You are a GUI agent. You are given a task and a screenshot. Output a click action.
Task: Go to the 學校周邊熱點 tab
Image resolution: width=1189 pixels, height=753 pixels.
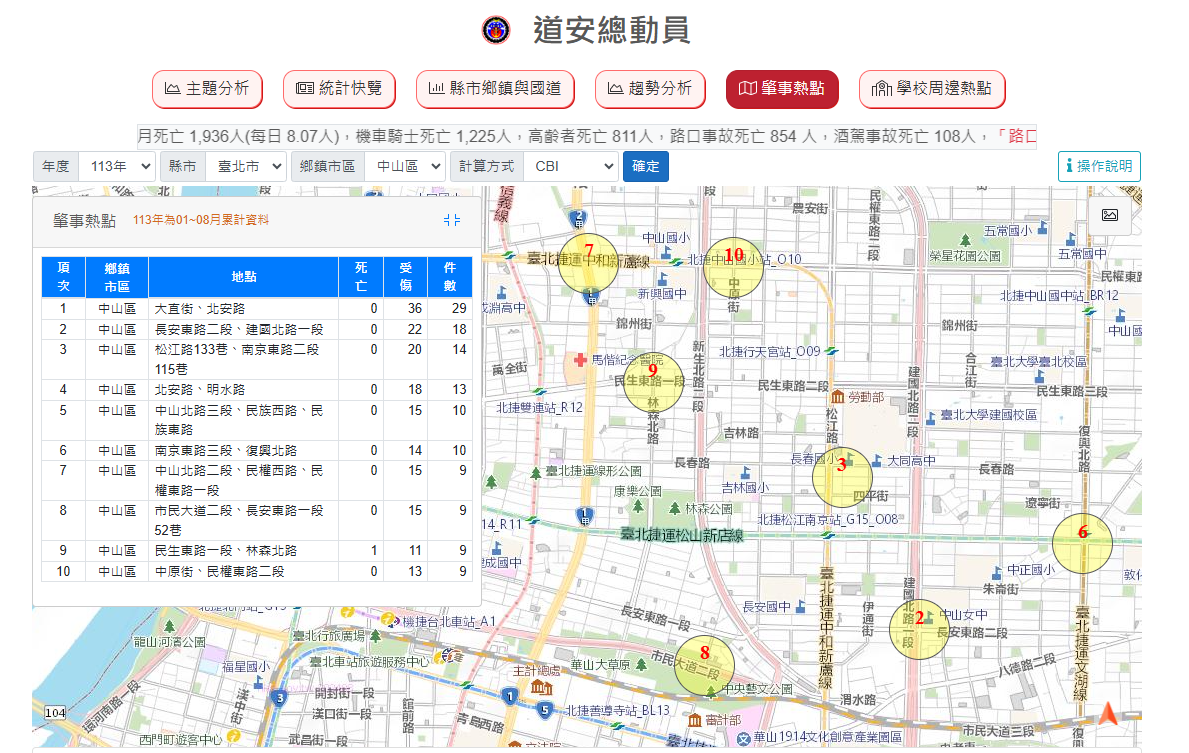point(931,89)
